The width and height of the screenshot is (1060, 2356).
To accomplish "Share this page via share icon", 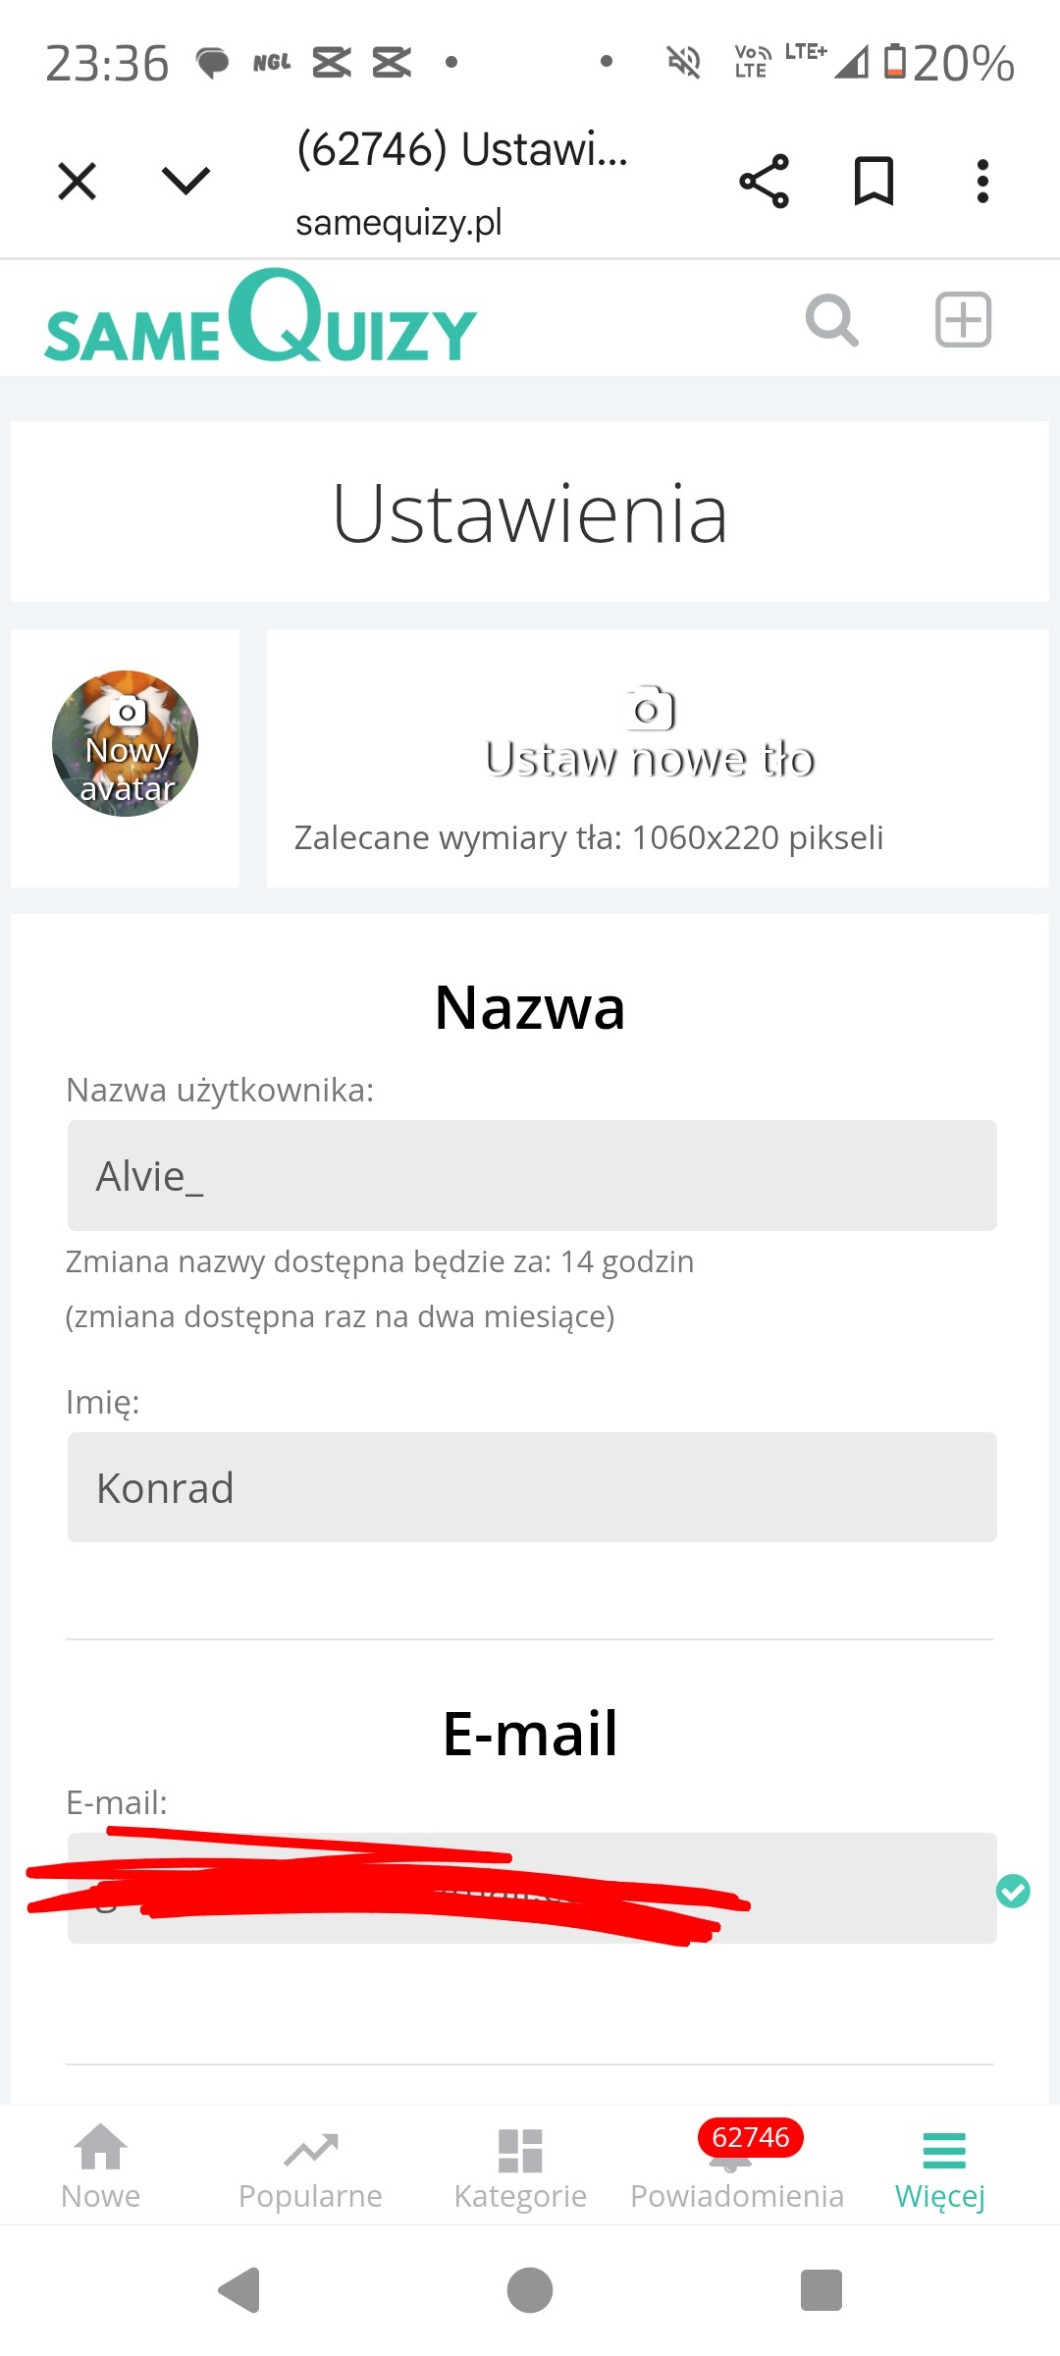I will (x=764, y=181).
